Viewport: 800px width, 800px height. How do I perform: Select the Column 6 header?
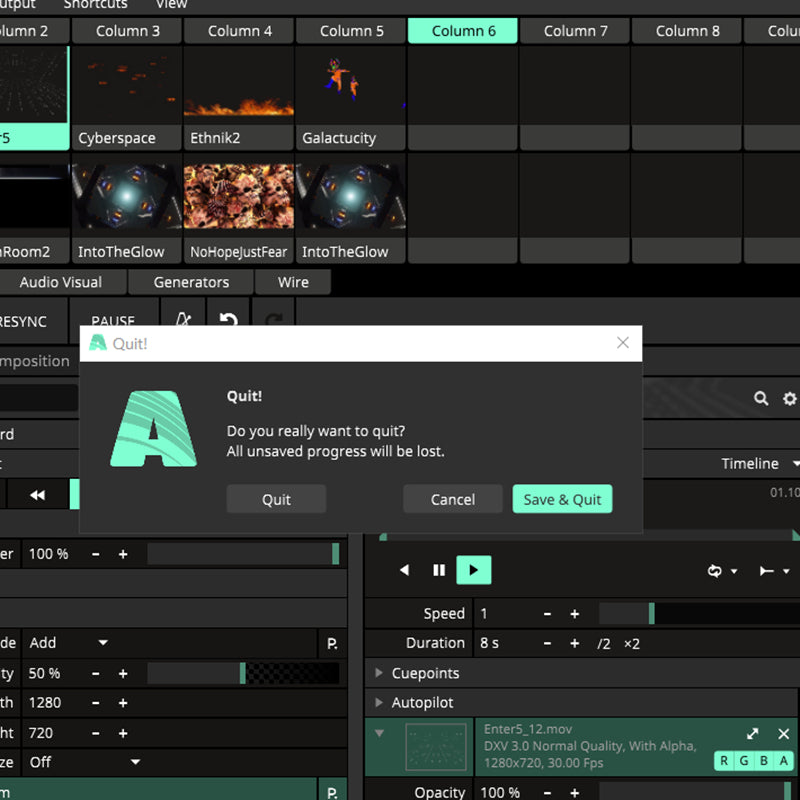(463, 30)
